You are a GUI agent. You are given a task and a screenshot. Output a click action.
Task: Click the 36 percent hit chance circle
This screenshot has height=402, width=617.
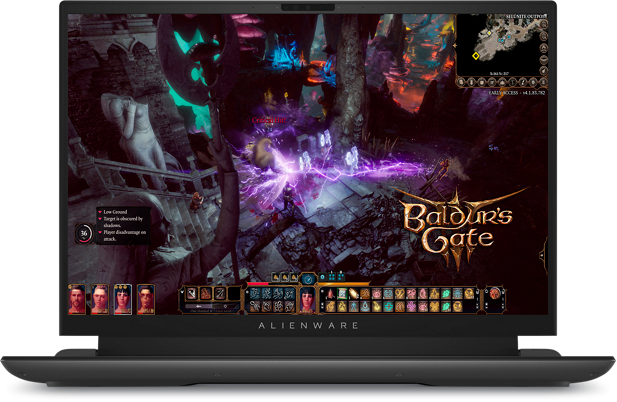point(85,233)
